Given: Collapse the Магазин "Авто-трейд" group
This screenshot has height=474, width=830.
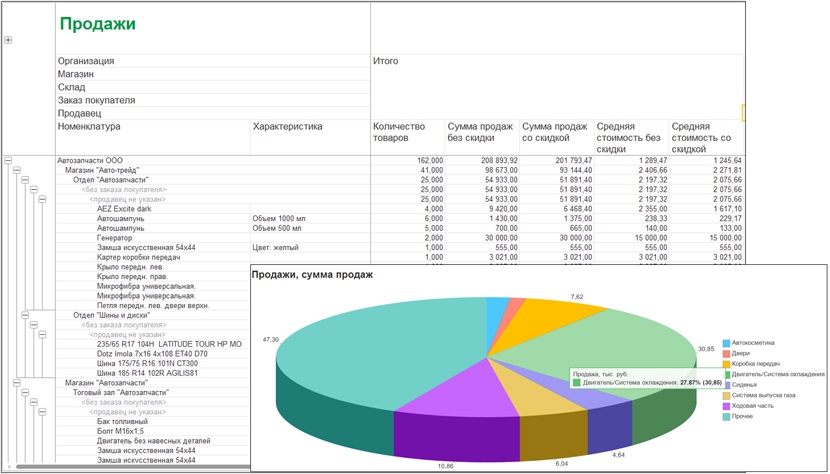Looking at the screenshot, I should (17, 170).
